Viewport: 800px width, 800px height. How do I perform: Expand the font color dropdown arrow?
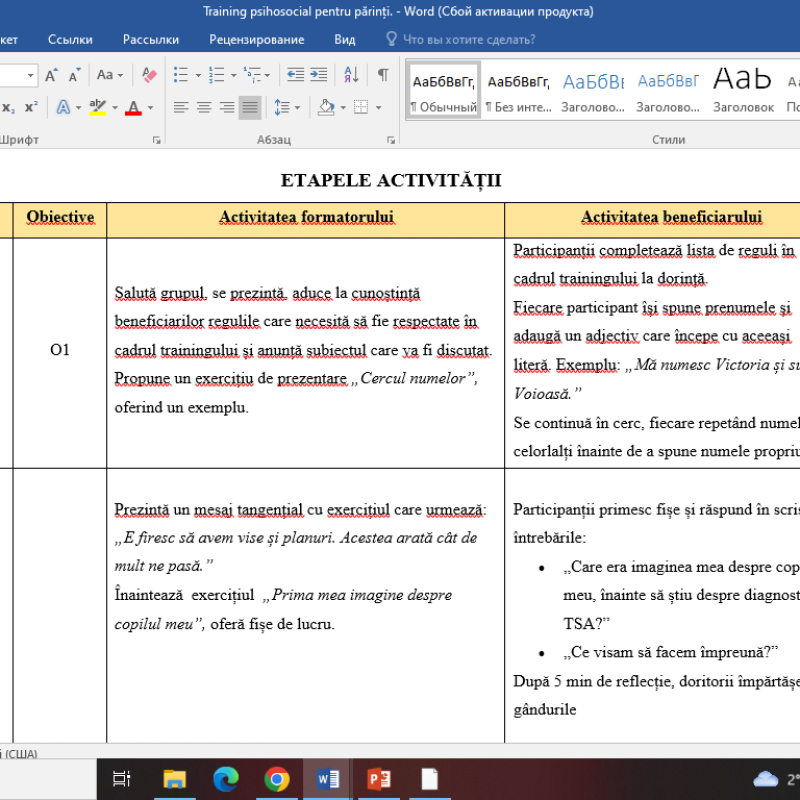(150, 107)
